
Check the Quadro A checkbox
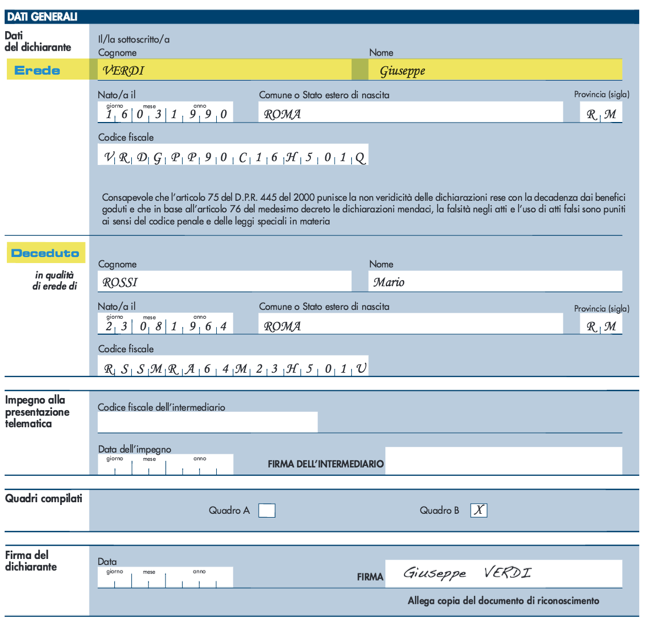267,510
